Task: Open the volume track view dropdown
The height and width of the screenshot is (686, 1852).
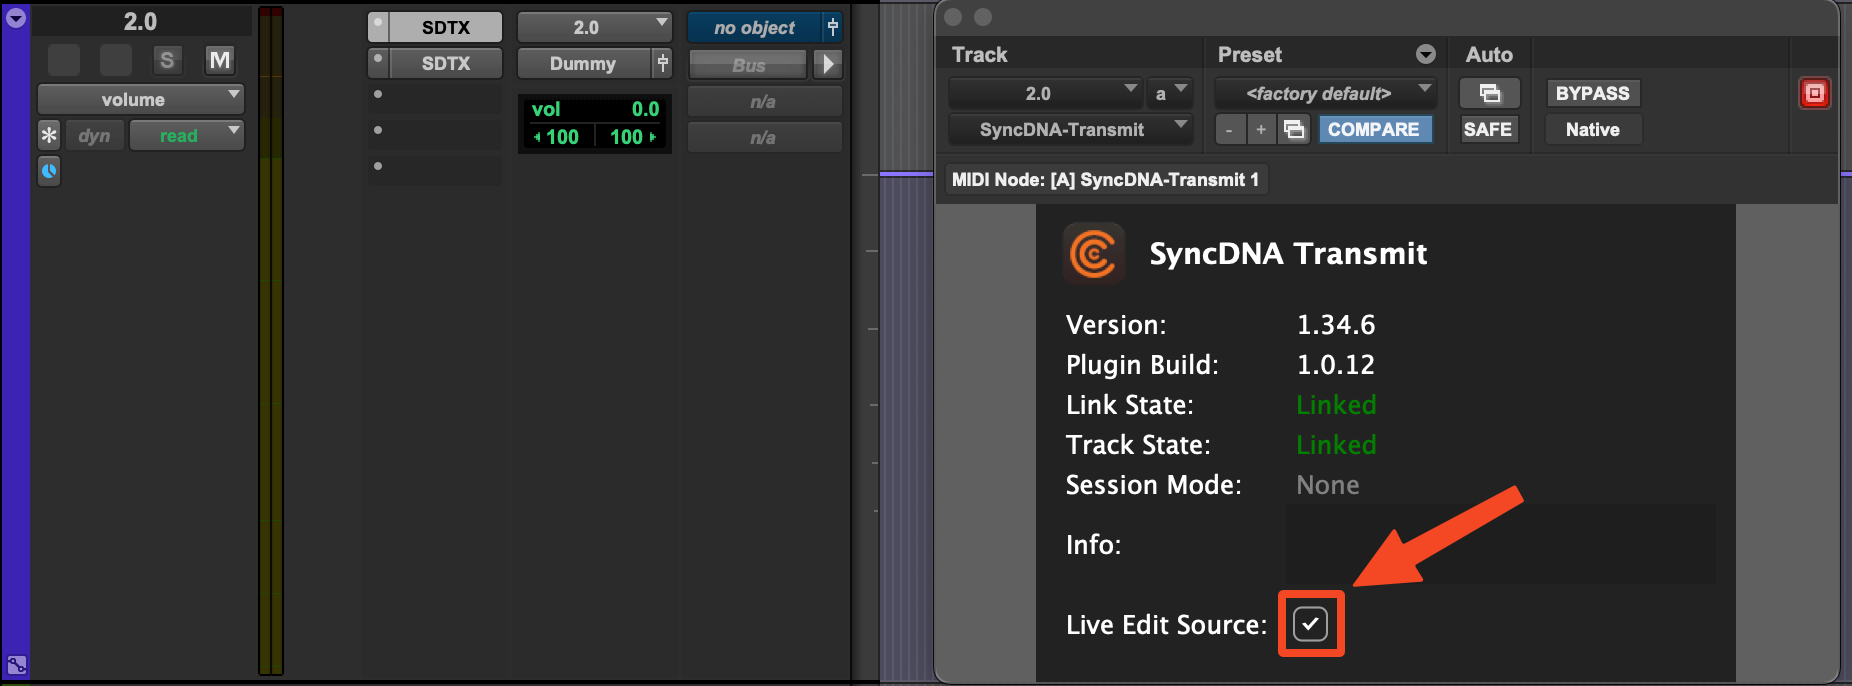Action: coord(141,99)
